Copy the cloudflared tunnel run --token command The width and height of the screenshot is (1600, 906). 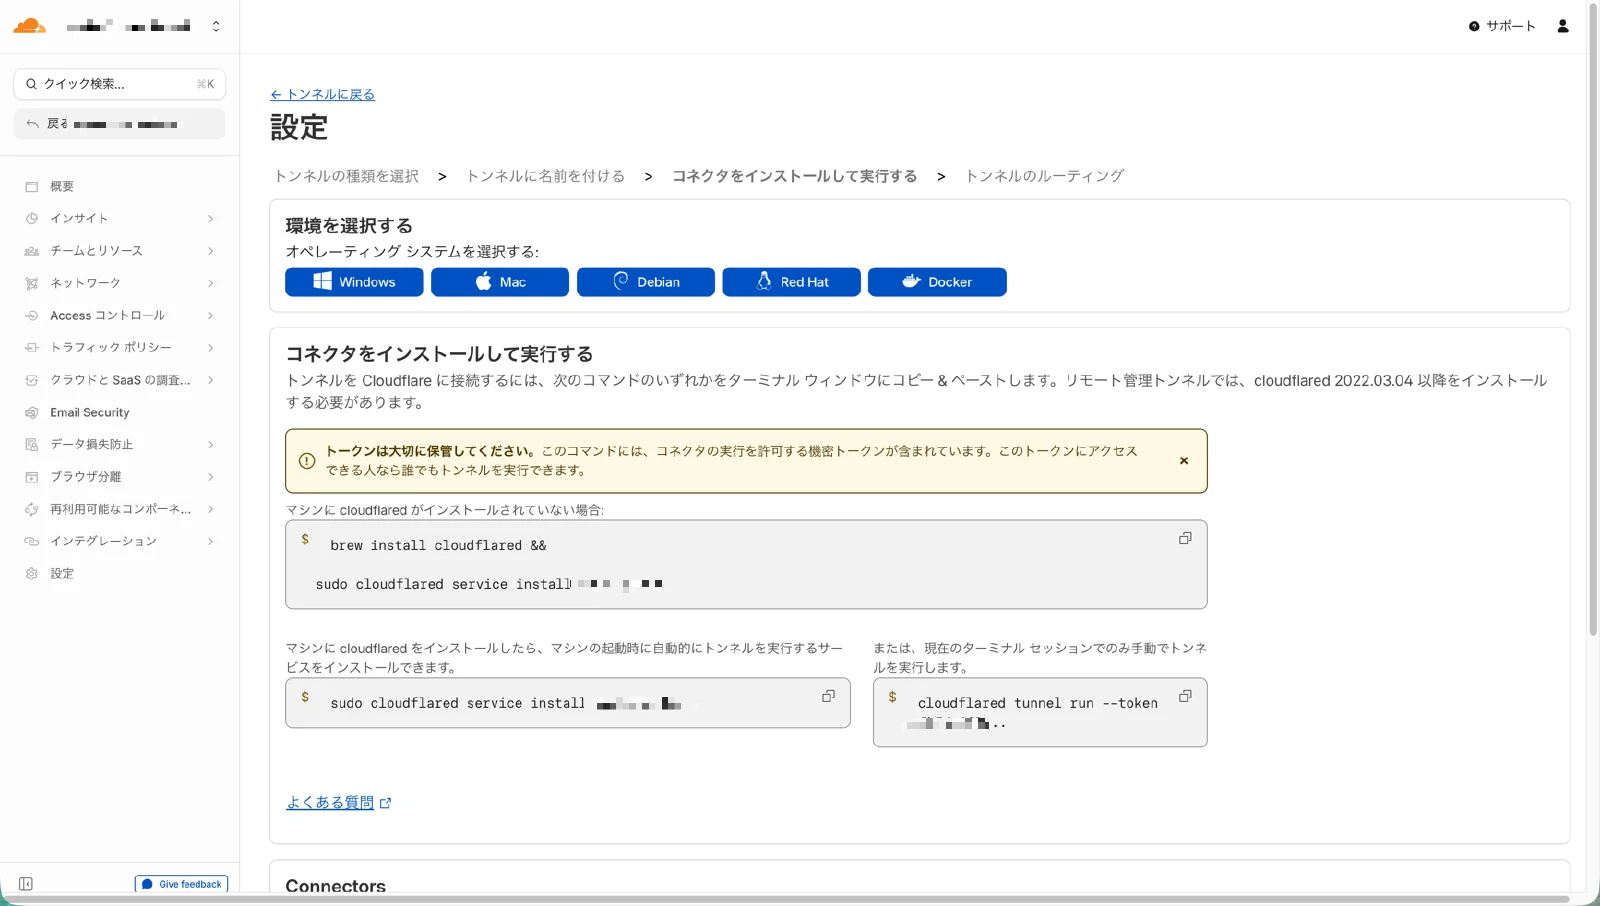[x=1185, y=695]
